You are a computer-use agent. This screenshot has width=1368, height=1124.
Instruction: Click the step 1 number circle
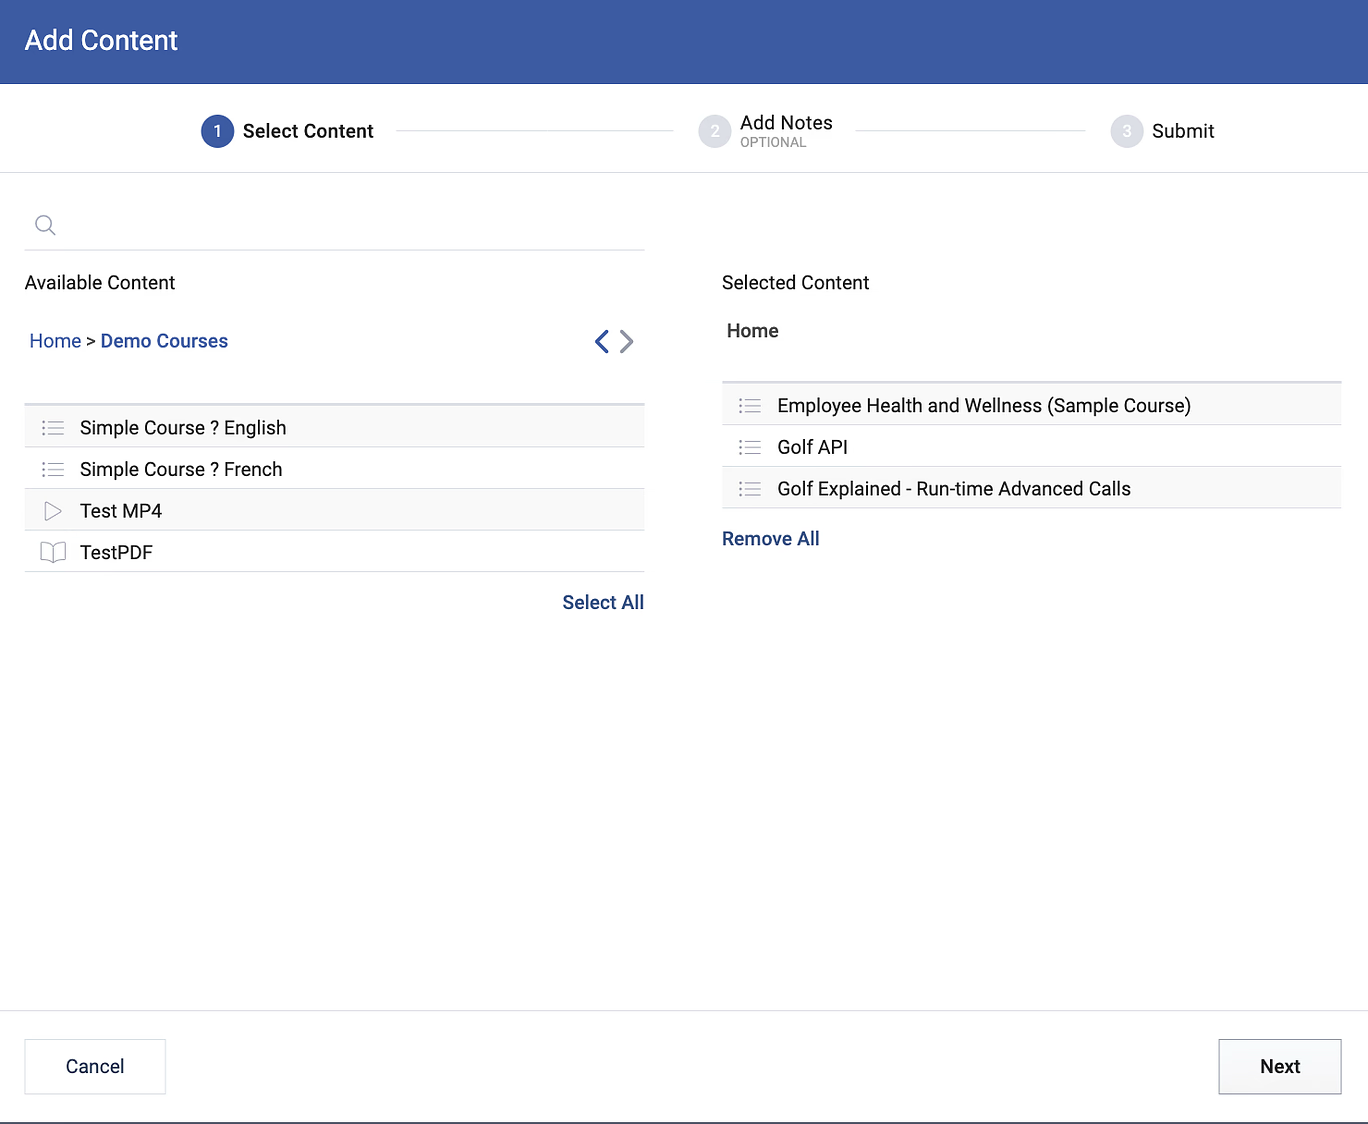[217, 131]
